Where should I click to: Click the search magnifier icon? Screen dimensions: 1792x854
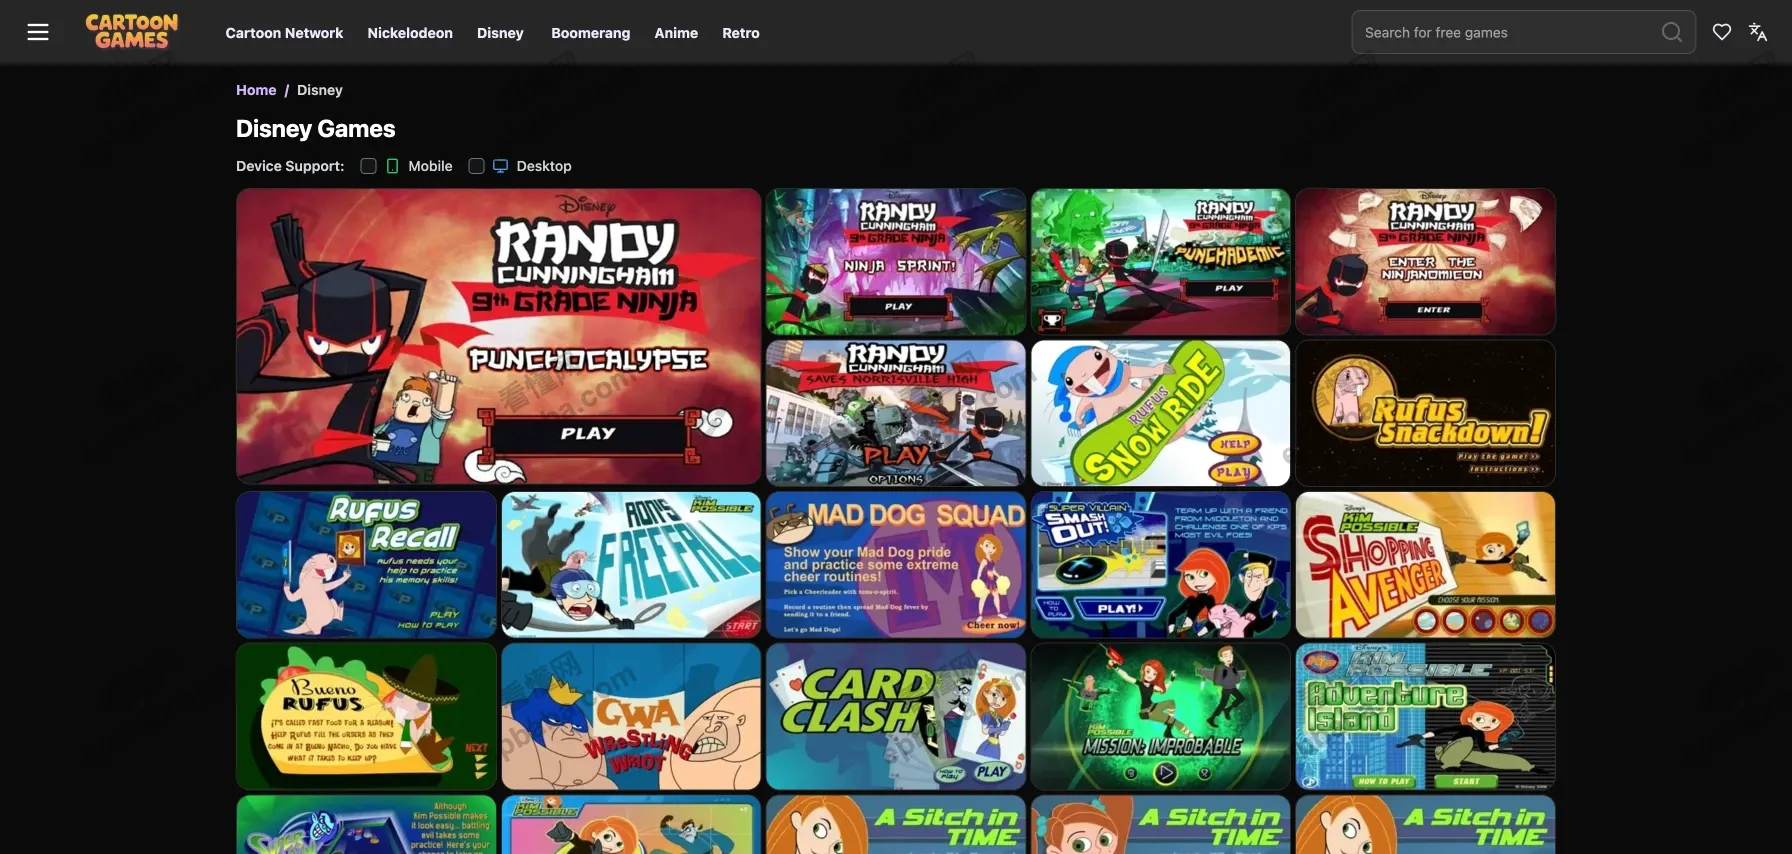pos(1671,32)
